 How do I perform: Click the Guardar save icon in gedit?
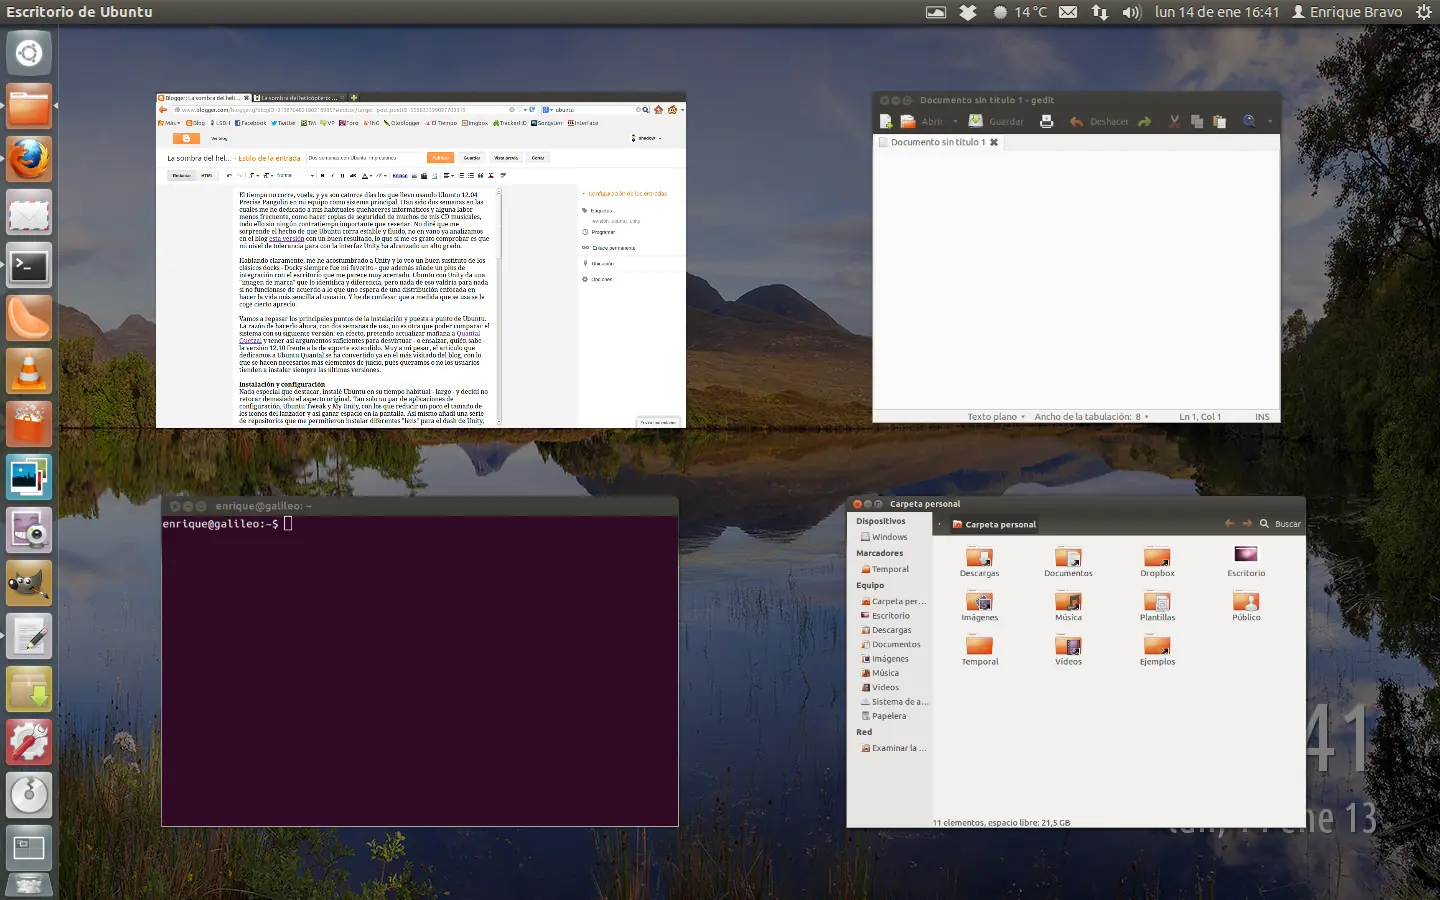(976, 121)
